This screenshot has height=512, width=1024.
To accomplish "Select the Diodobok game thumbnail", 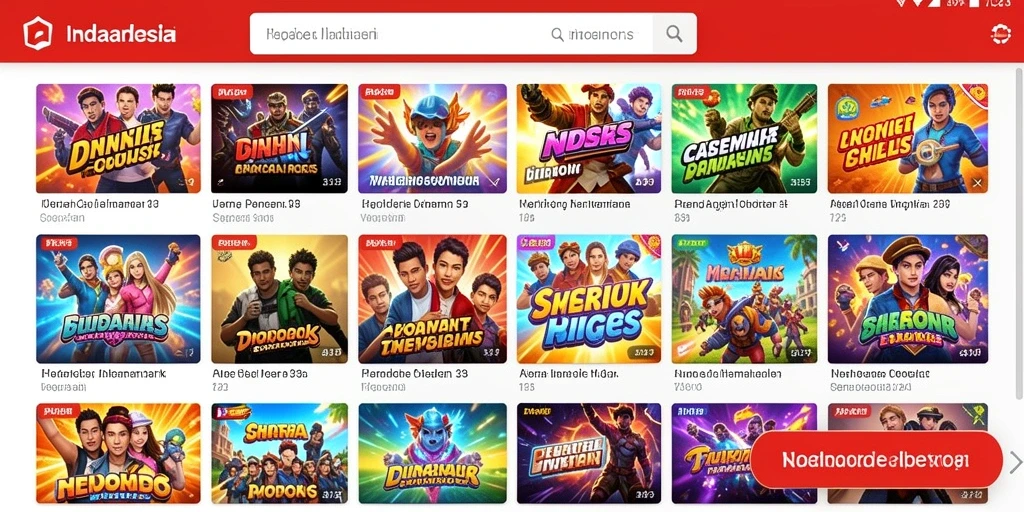I will [280, 299].
